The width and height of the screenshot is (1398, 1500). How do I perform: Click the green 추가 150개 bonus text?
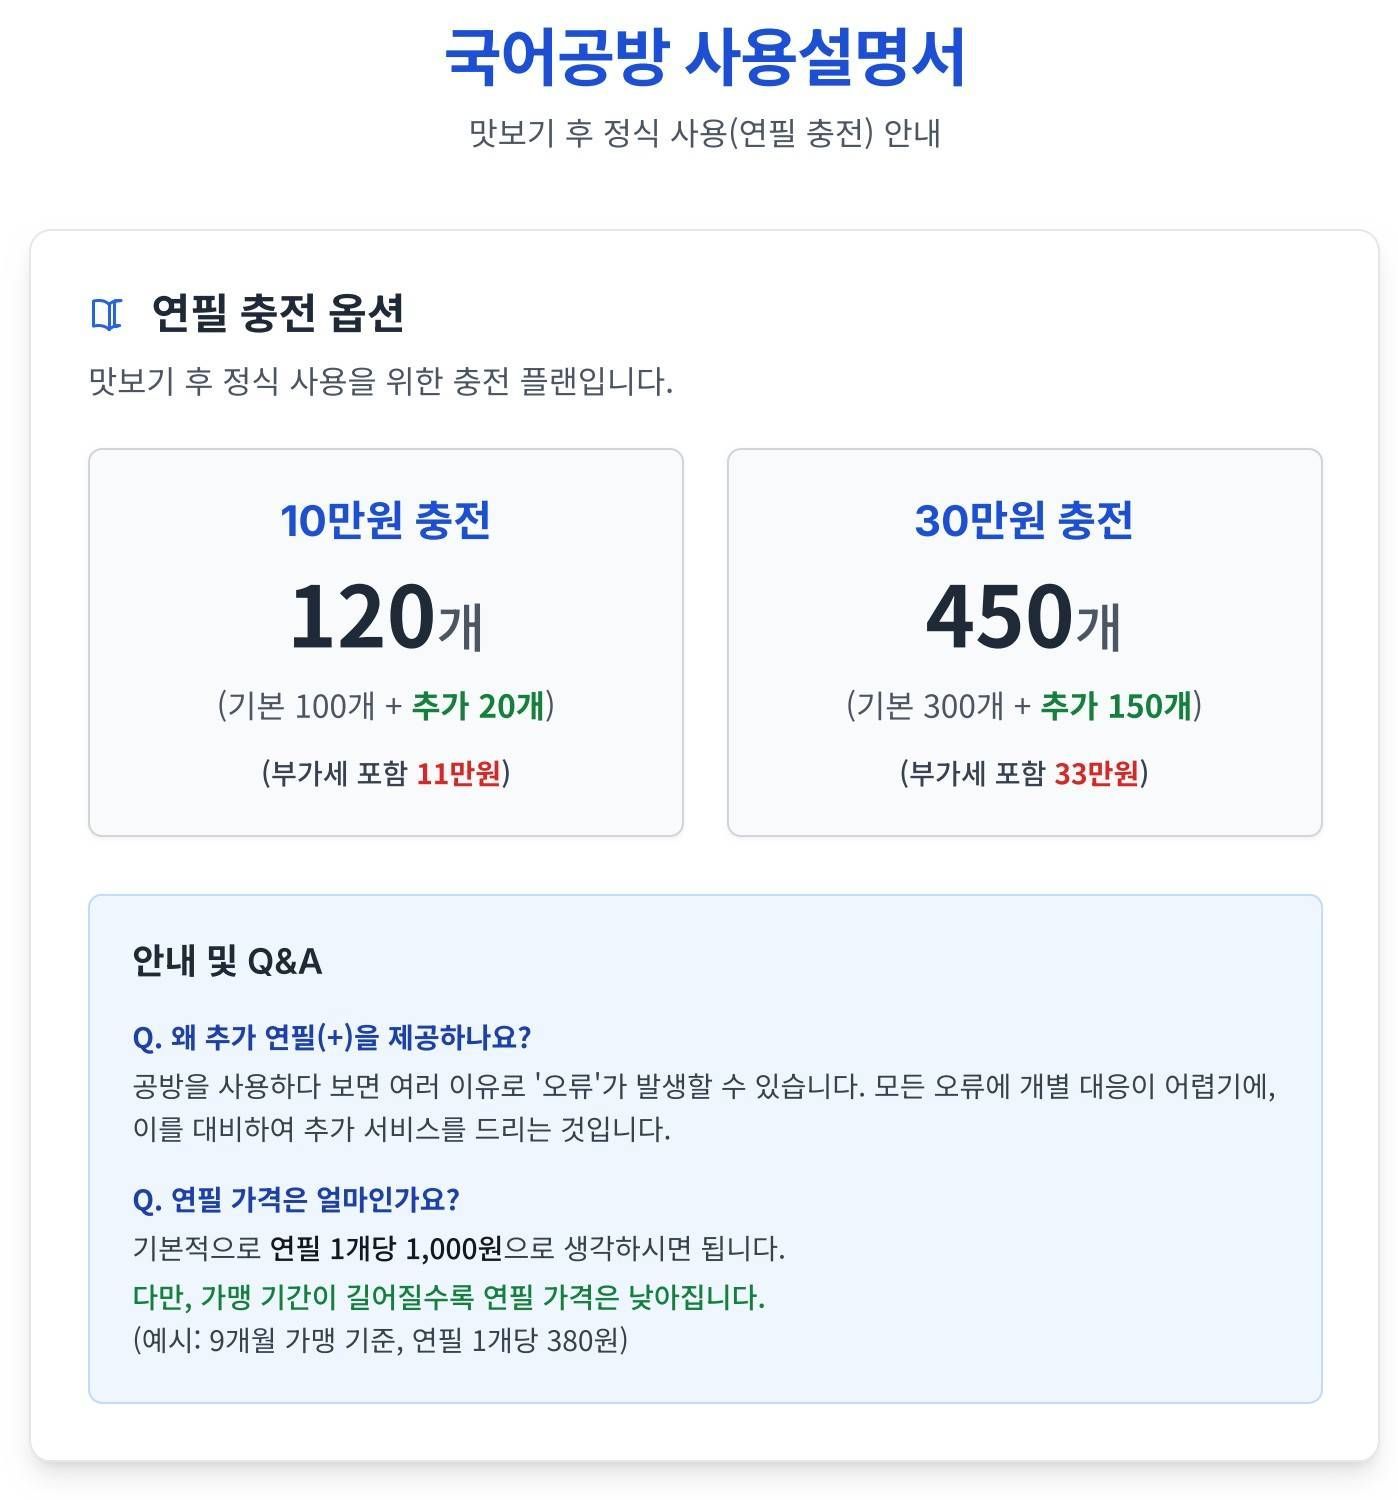click(x=1116, y=706)
